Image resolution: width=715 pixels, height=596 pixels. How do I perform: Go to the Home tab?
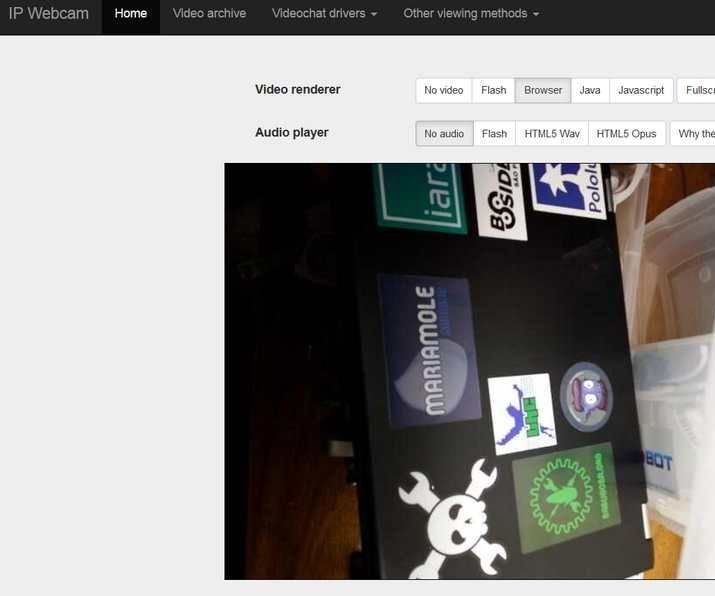[131, 14]
